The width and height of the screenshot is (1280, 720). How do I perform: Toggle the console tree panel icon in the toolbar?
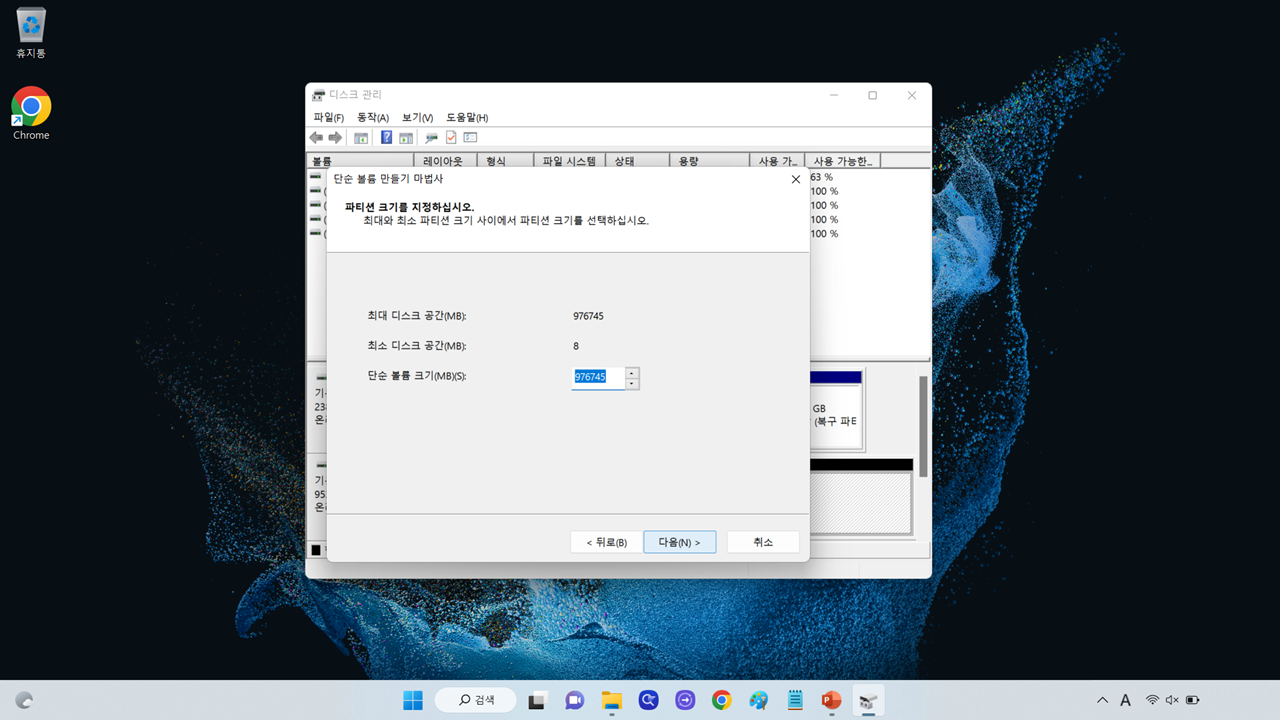360,137
